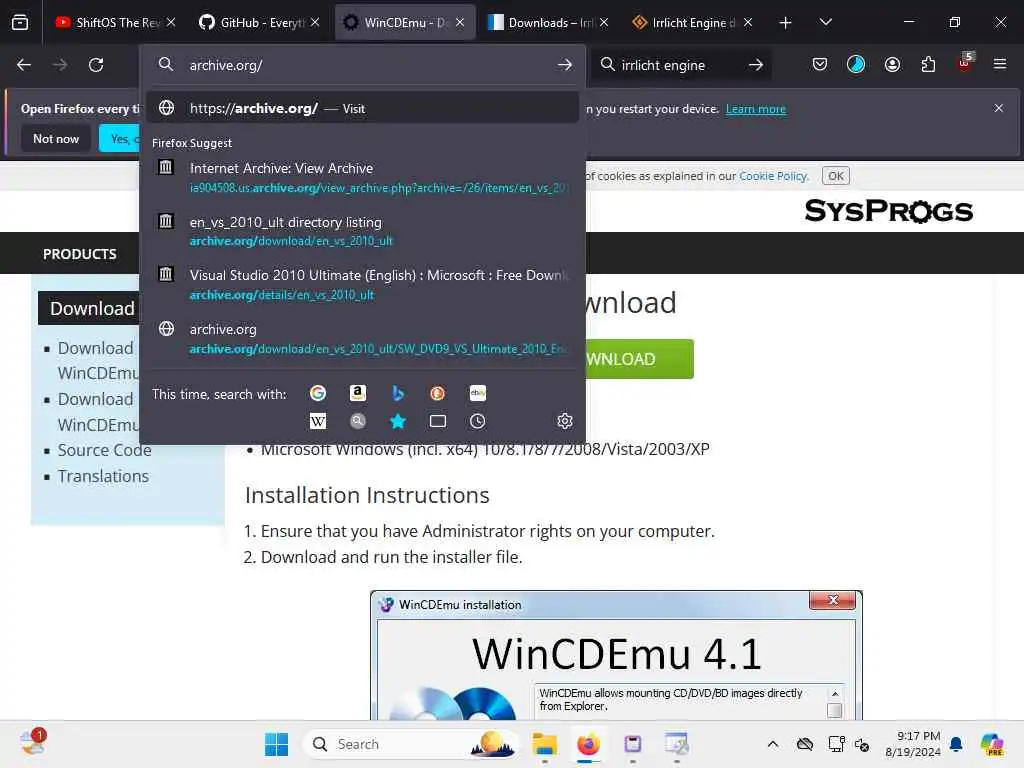This screenshot has width=1024, height=768.
Task: Search this time with eBay
Action: tap(477, 392)
